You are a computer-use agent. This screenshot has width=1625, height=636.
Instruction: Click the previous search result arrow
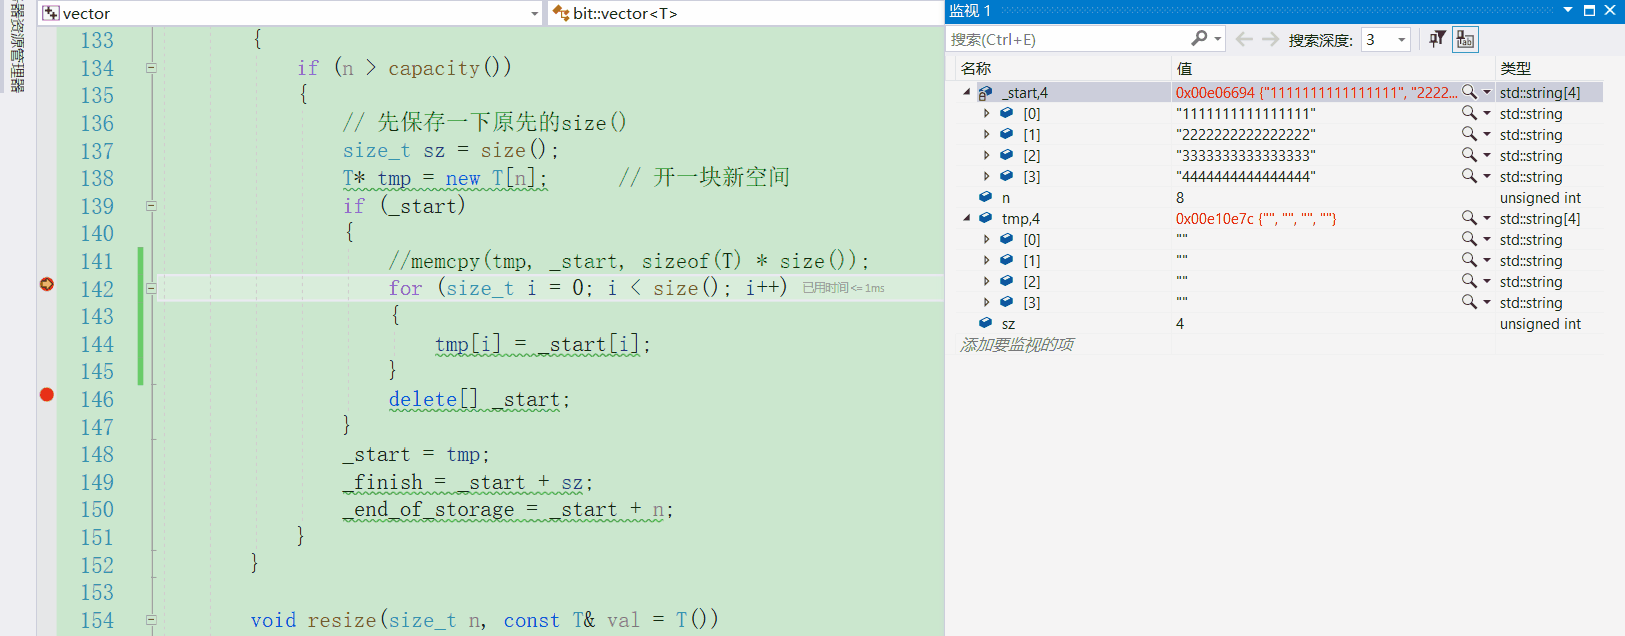[x=1244, y=39]
